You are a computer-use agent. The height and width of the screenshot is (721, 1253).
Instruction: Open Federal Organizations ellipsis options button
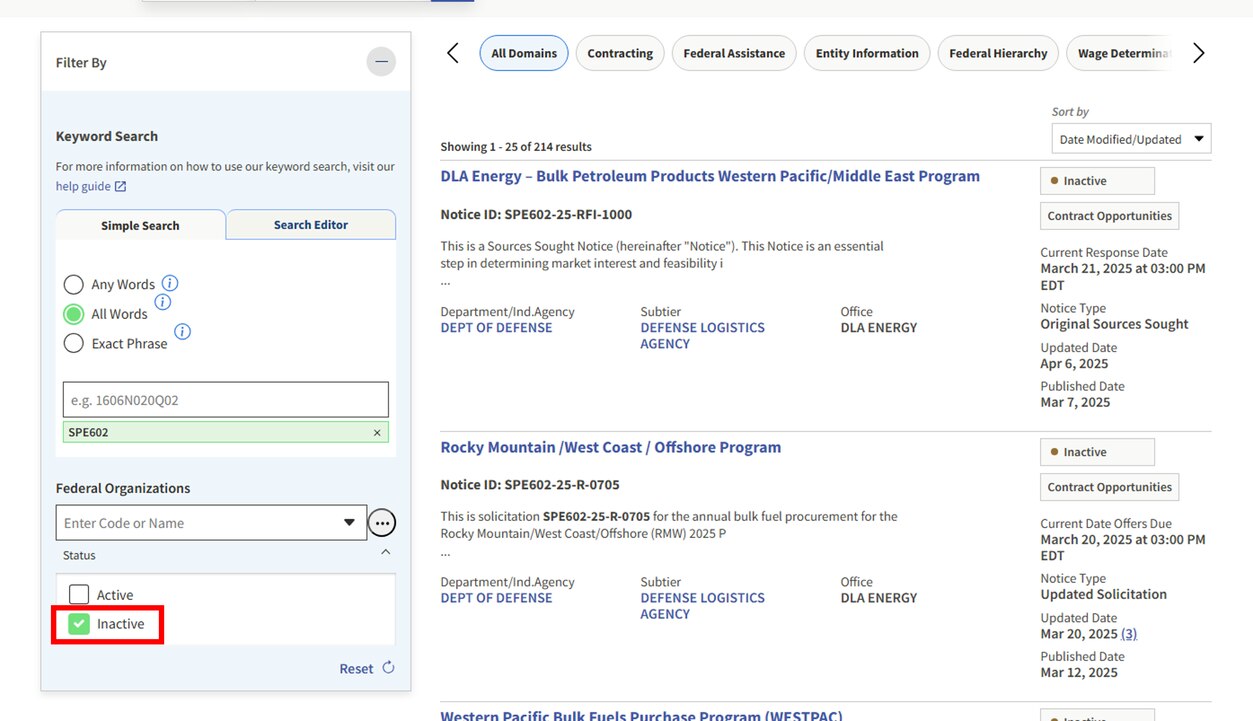pos(382,523)
